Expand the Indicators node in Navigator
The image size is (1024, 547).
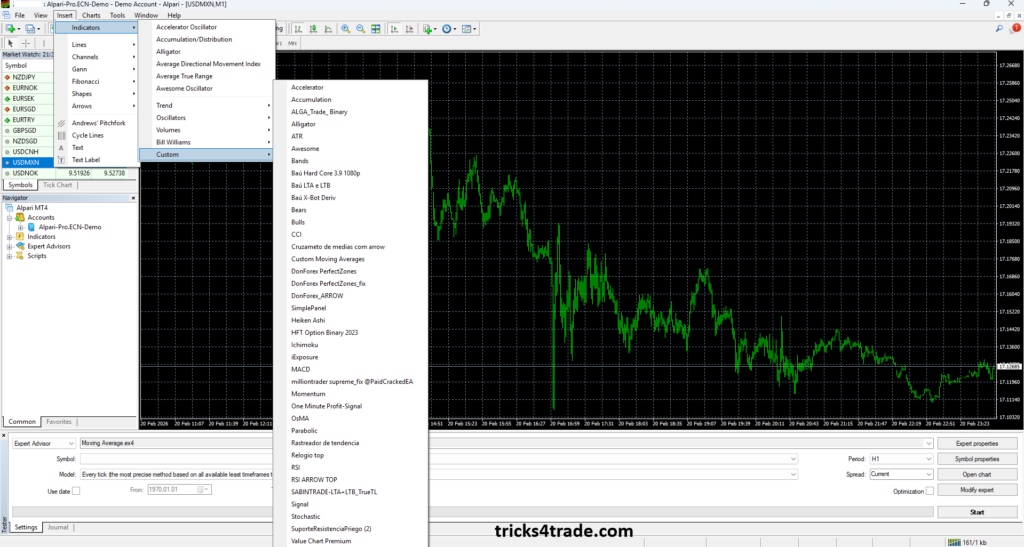10,237
